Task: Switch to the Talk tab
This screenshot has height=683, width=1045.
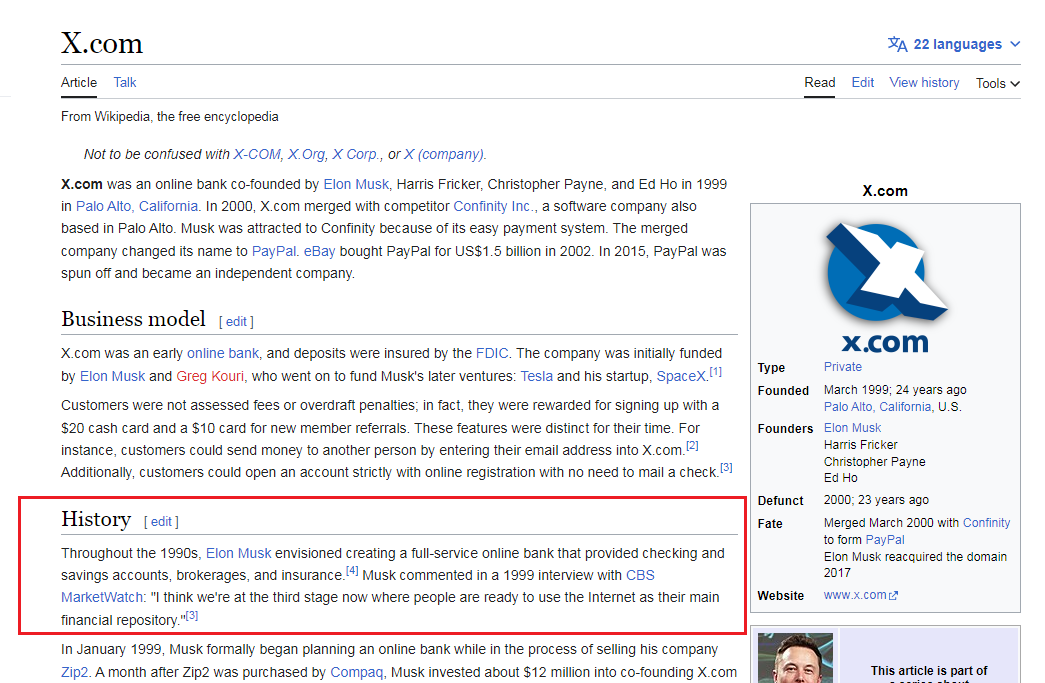Action: tap(125, 83)
